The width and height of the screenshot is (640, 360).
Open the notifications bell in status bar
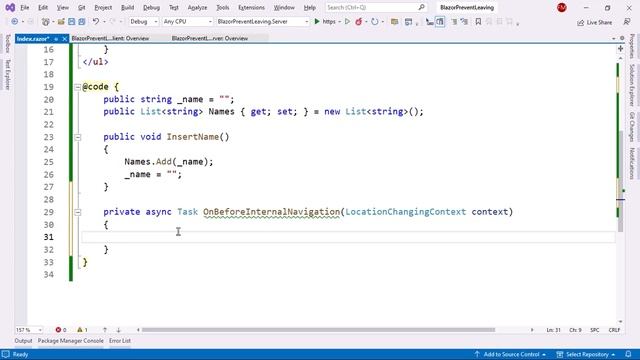pyautogui.click(x=629, y=354)
